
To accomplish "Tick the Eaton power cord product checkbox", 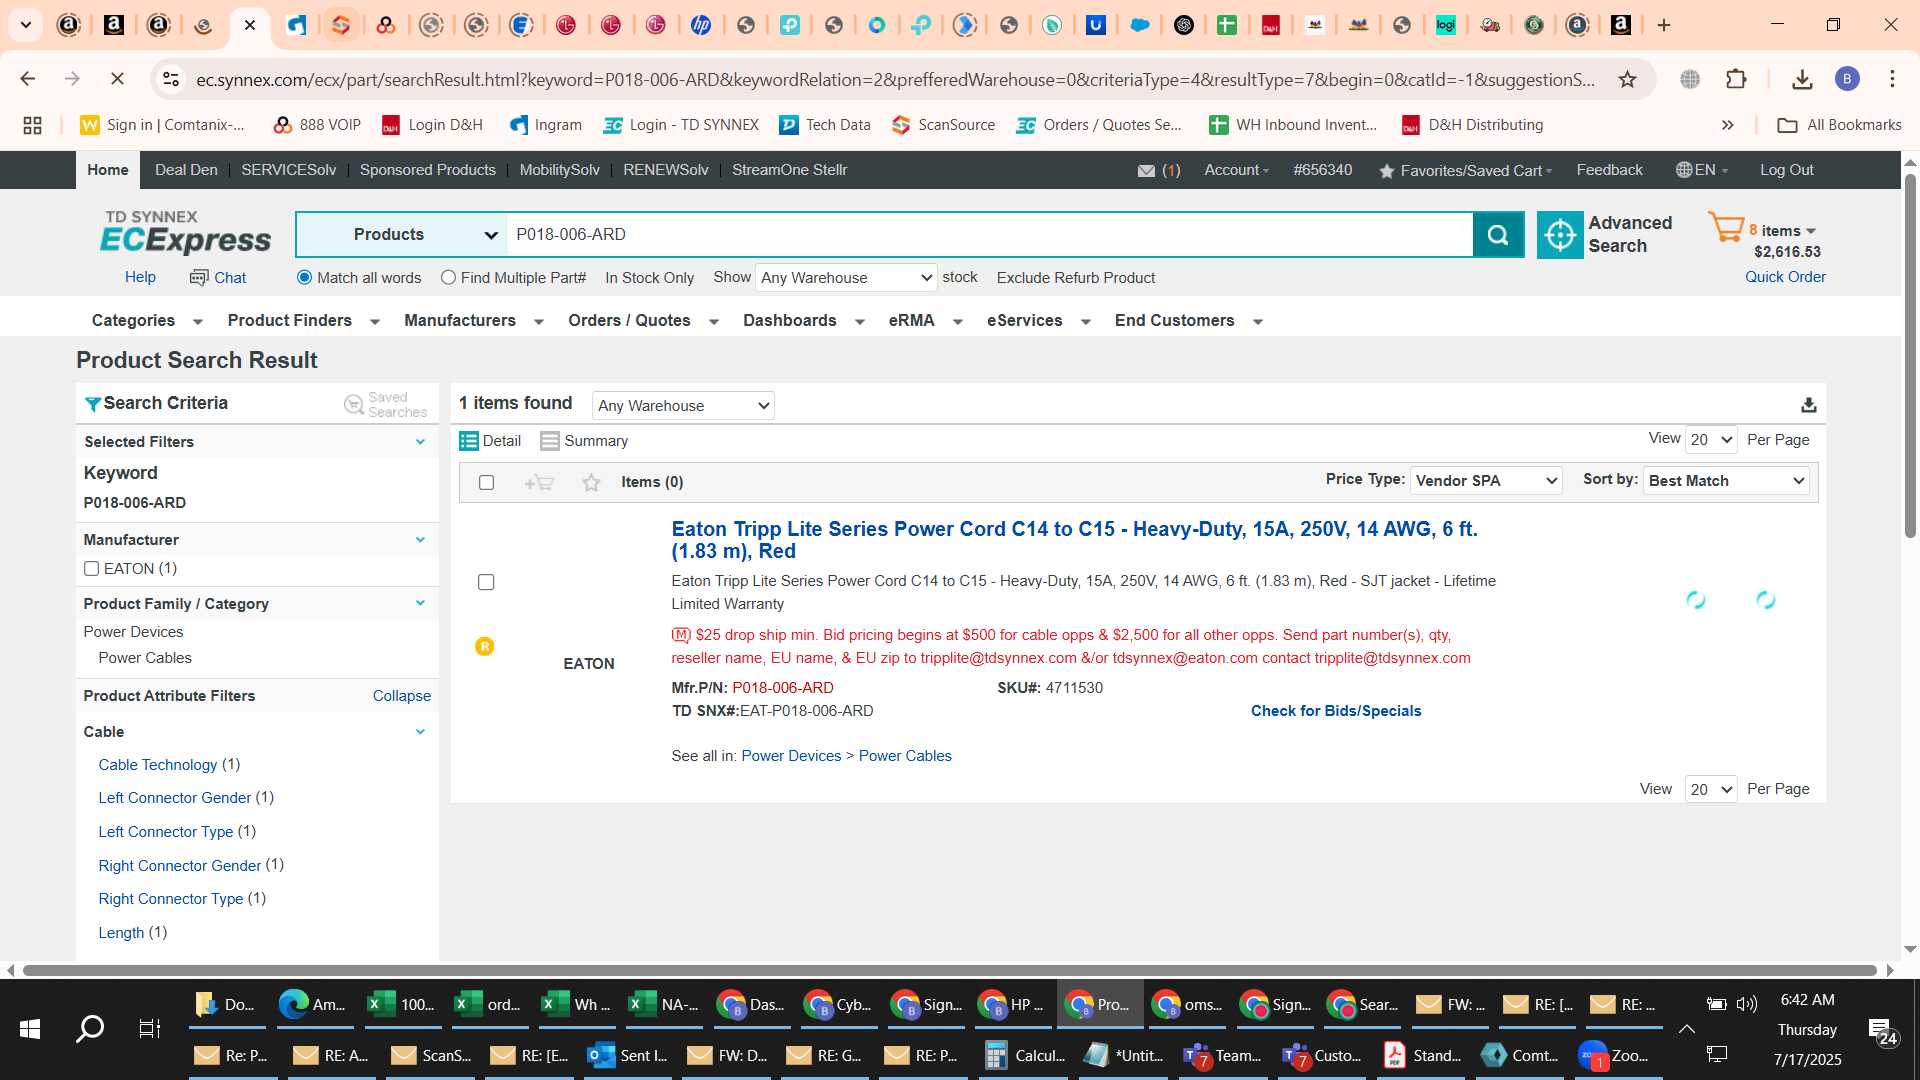I will [486, 582].
